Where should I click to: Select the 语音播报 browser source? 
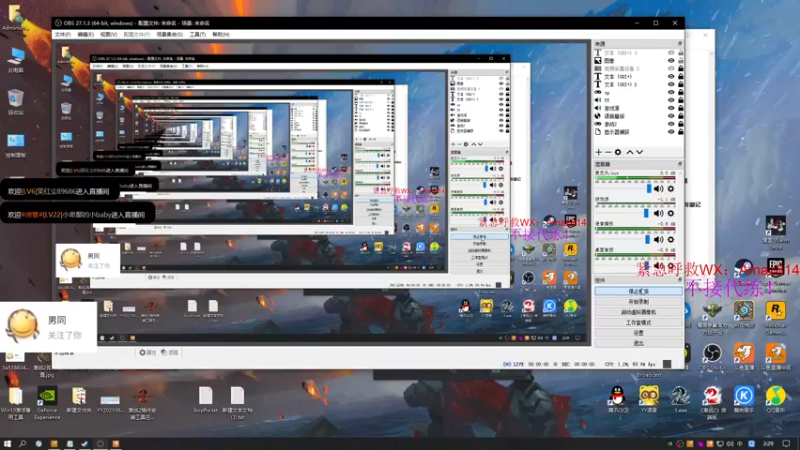pos(614,116)
